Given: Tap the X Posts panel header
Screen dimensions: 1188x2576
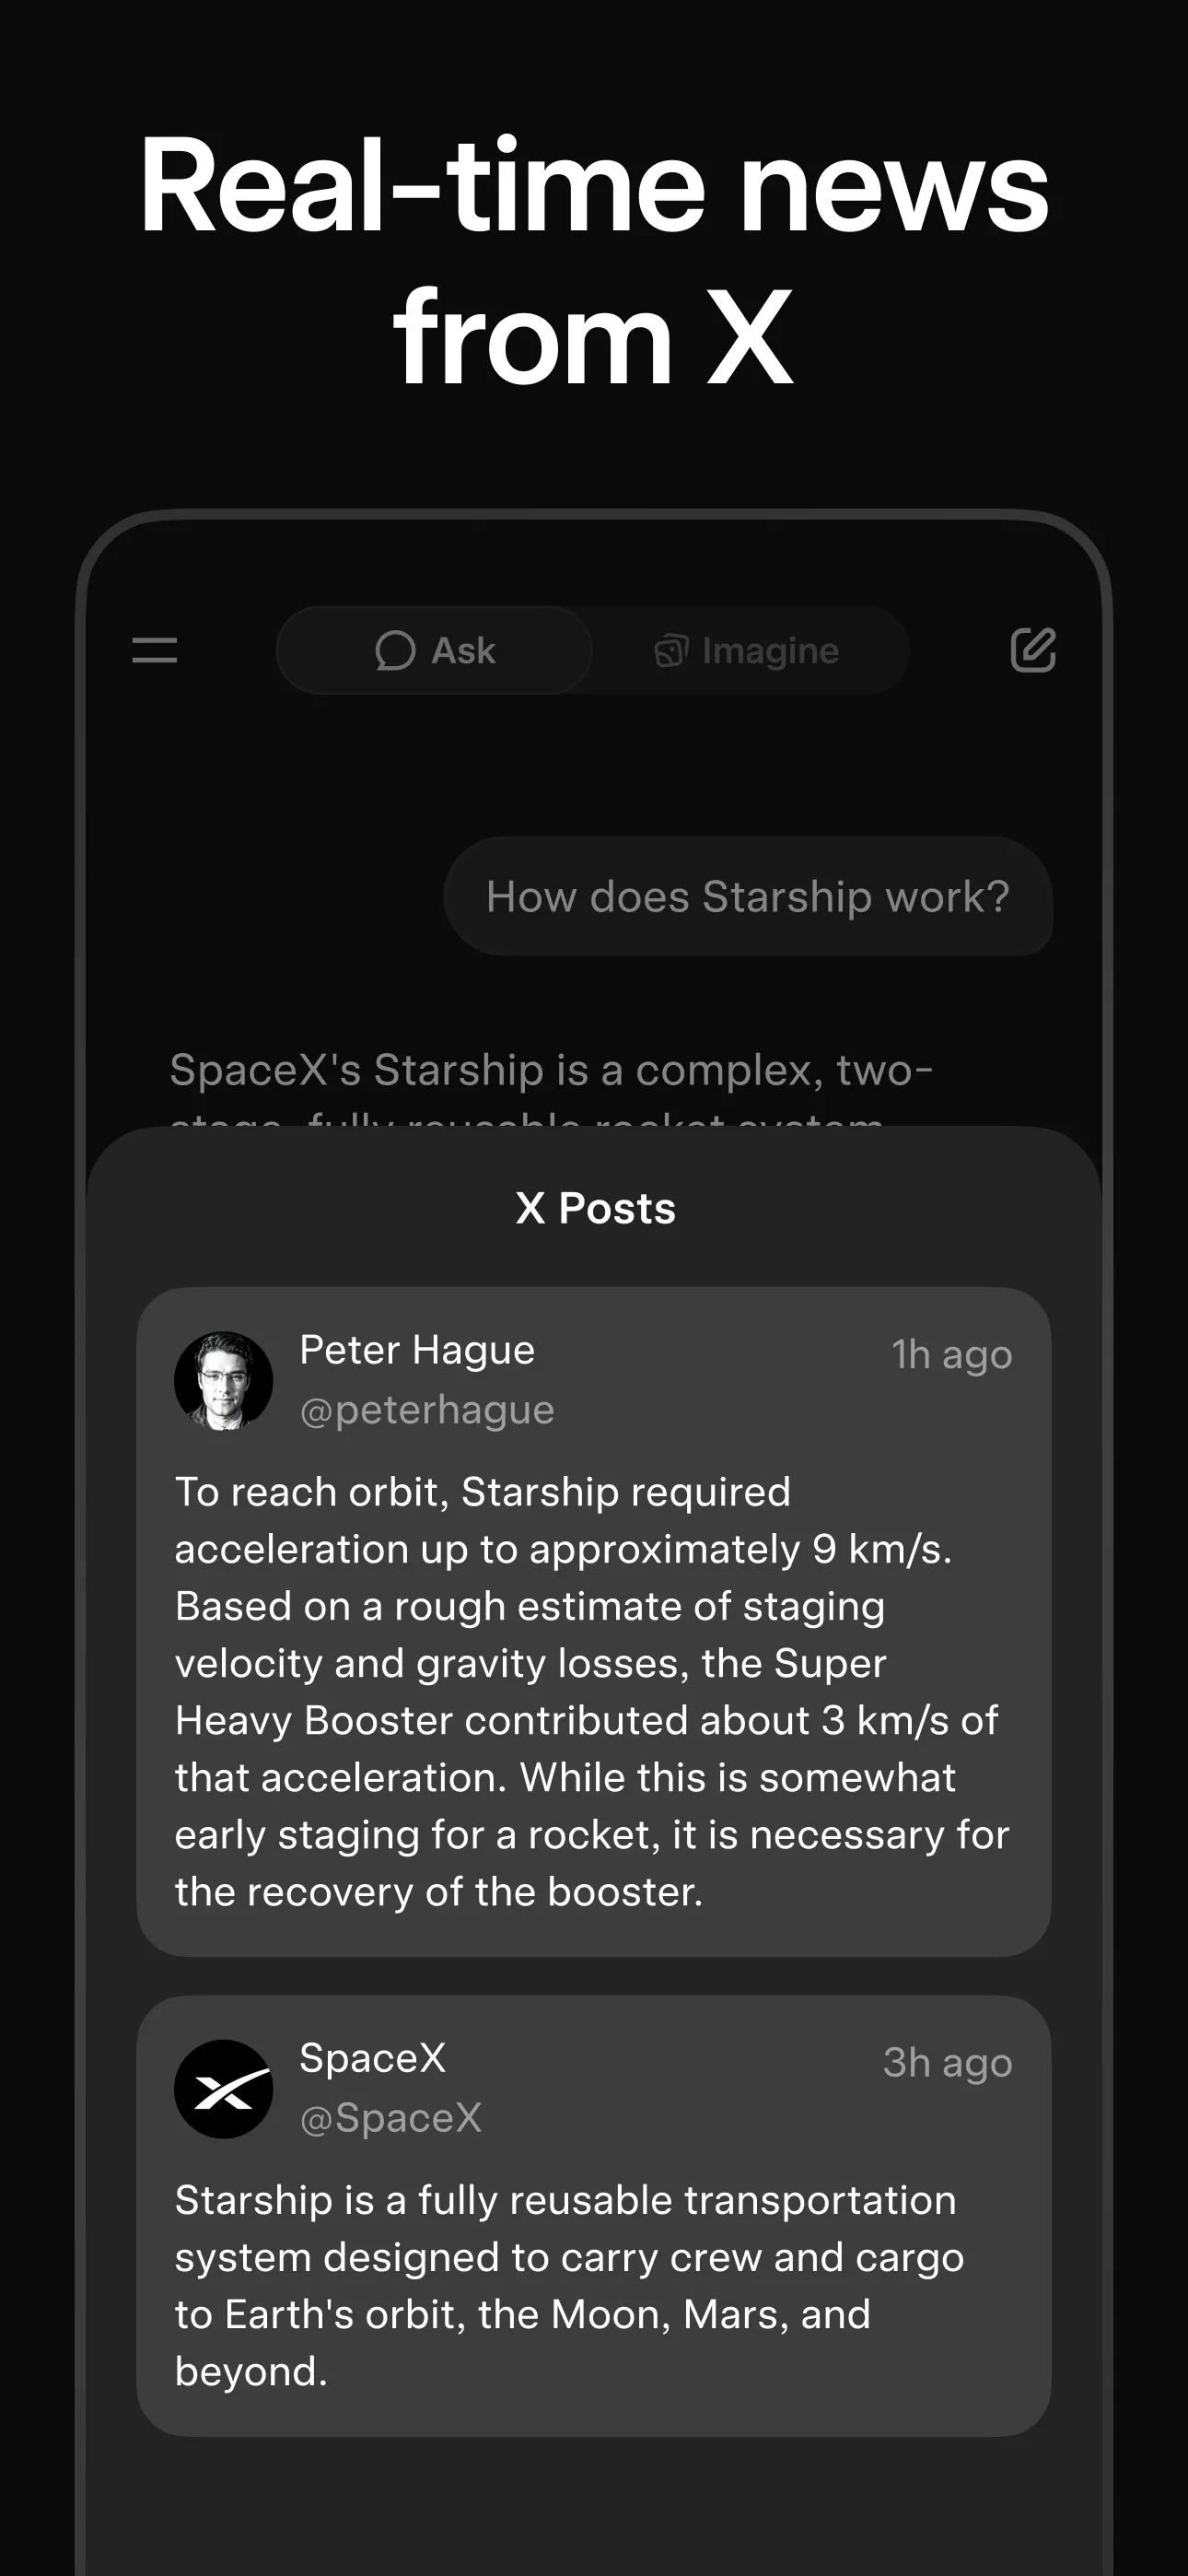Looking at the screenshot, I should click(595, 1208).
